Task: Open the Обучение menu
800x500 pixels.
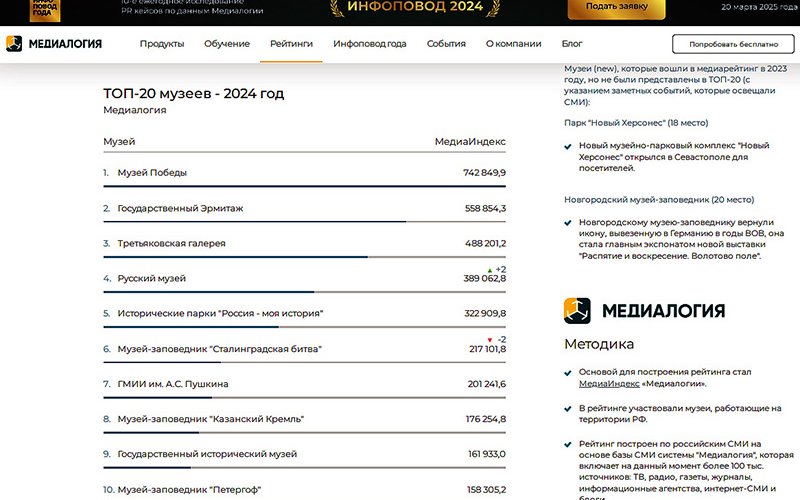Action: pos(227,44)
